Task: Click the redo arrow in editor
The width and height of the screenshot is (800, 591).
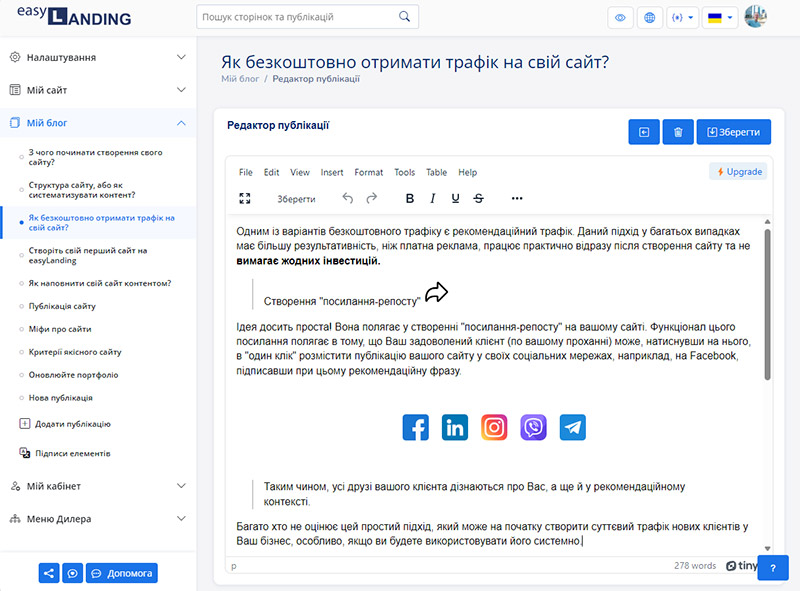Action: tap(372, 198)
